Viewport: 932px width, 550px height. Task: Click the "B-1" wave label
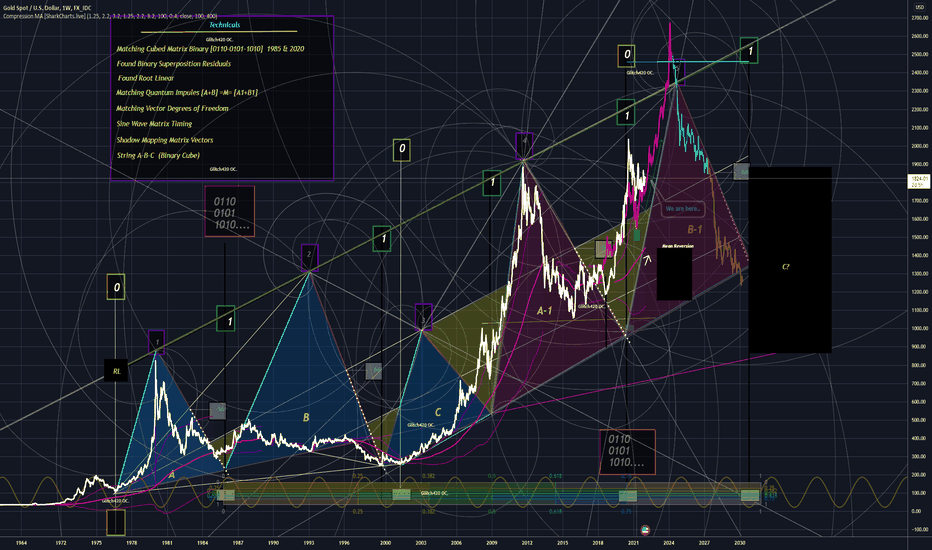coord(695,230)
